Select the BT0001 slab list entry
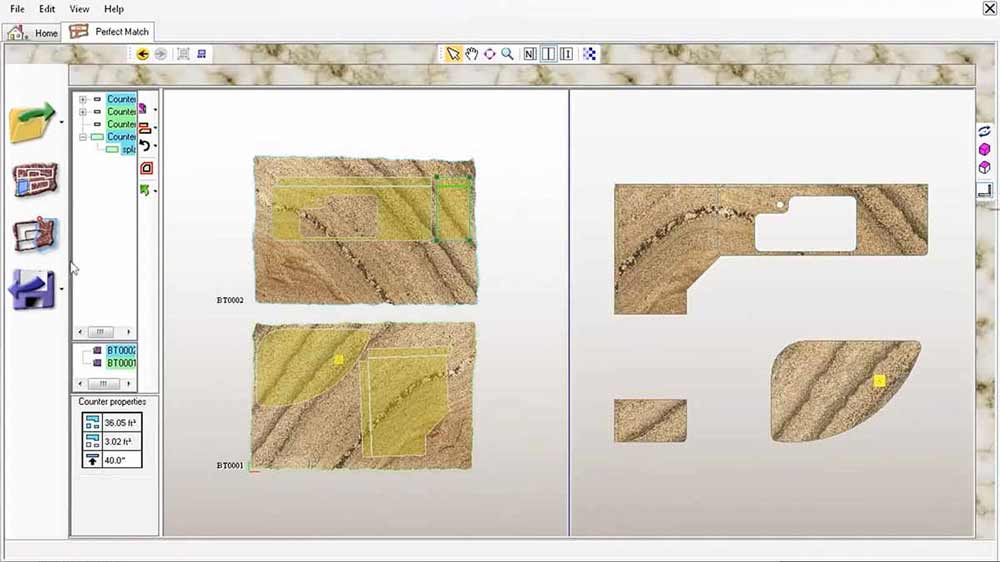The height and width of the screenshot is (562, 1000). pyautogui.click(x=121, y=363)
